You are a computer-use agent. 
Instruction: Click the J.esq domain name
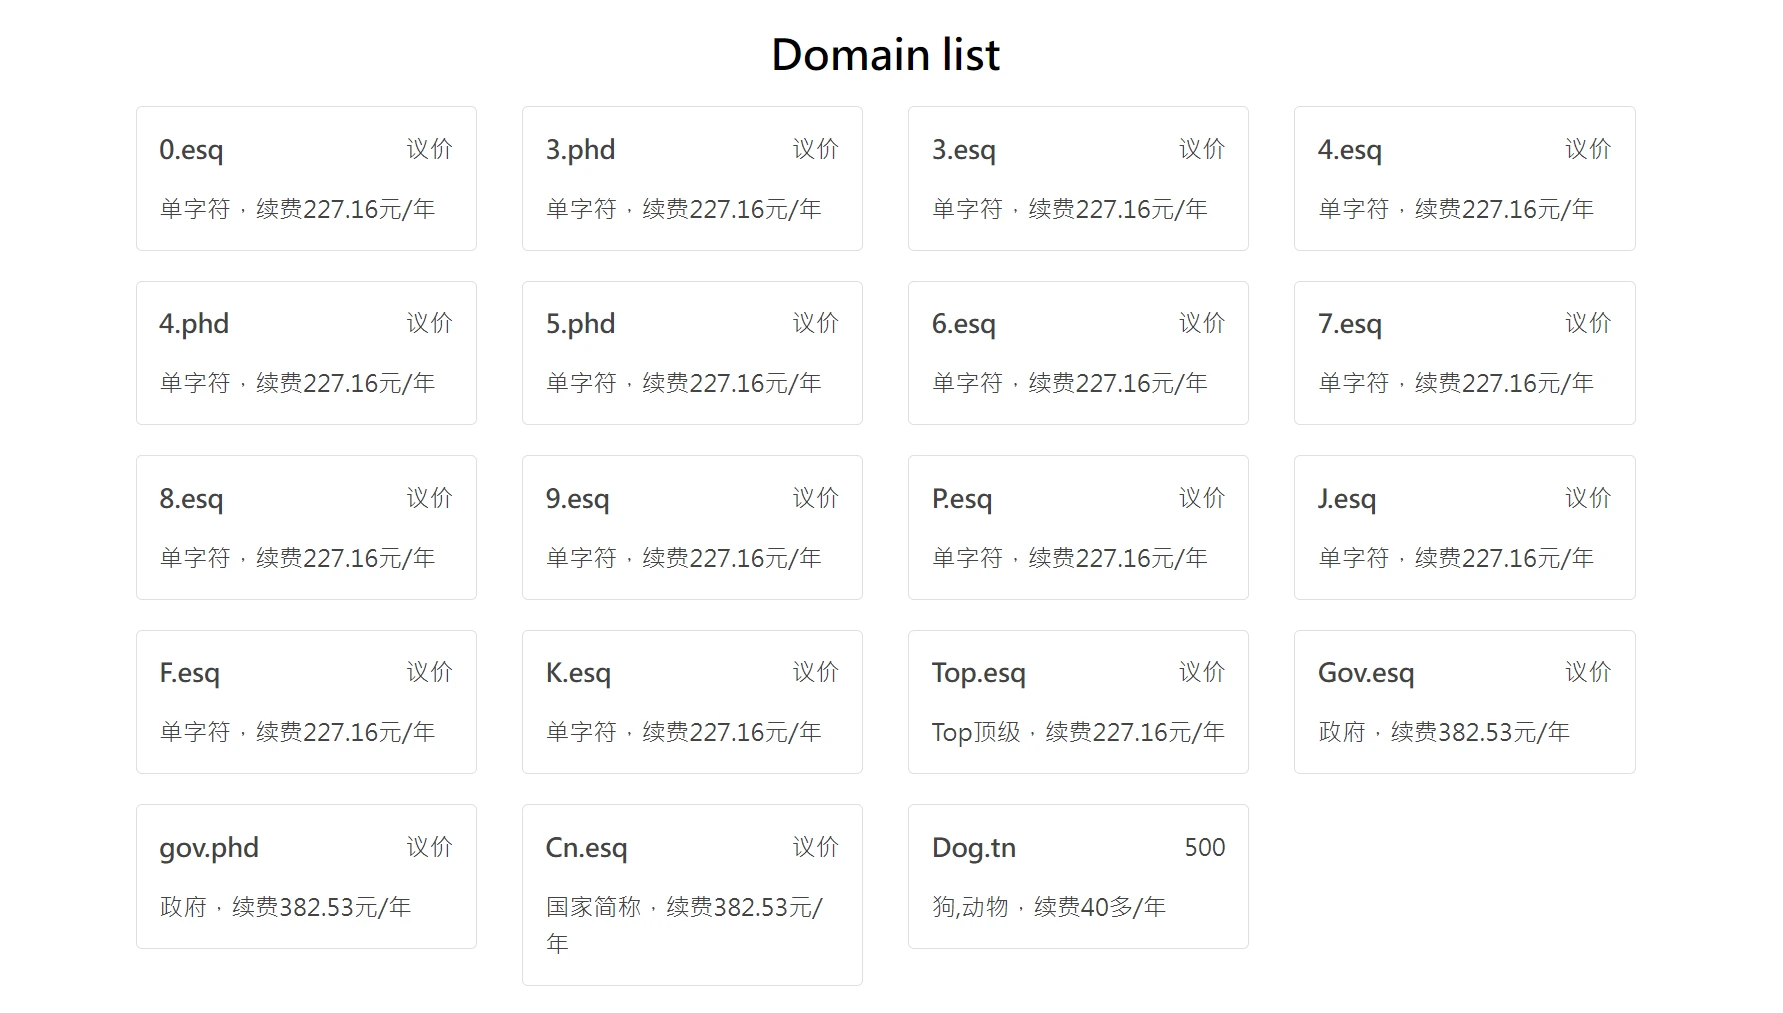click(x=1346, y=499)
